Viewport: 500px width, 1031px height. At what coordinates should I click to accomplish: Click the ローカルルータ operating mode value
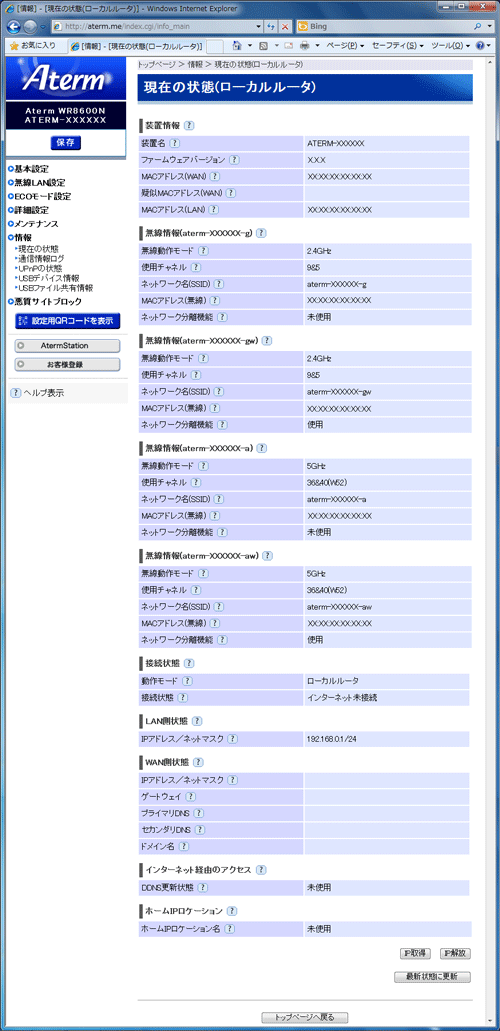click(x=332, y=681)
